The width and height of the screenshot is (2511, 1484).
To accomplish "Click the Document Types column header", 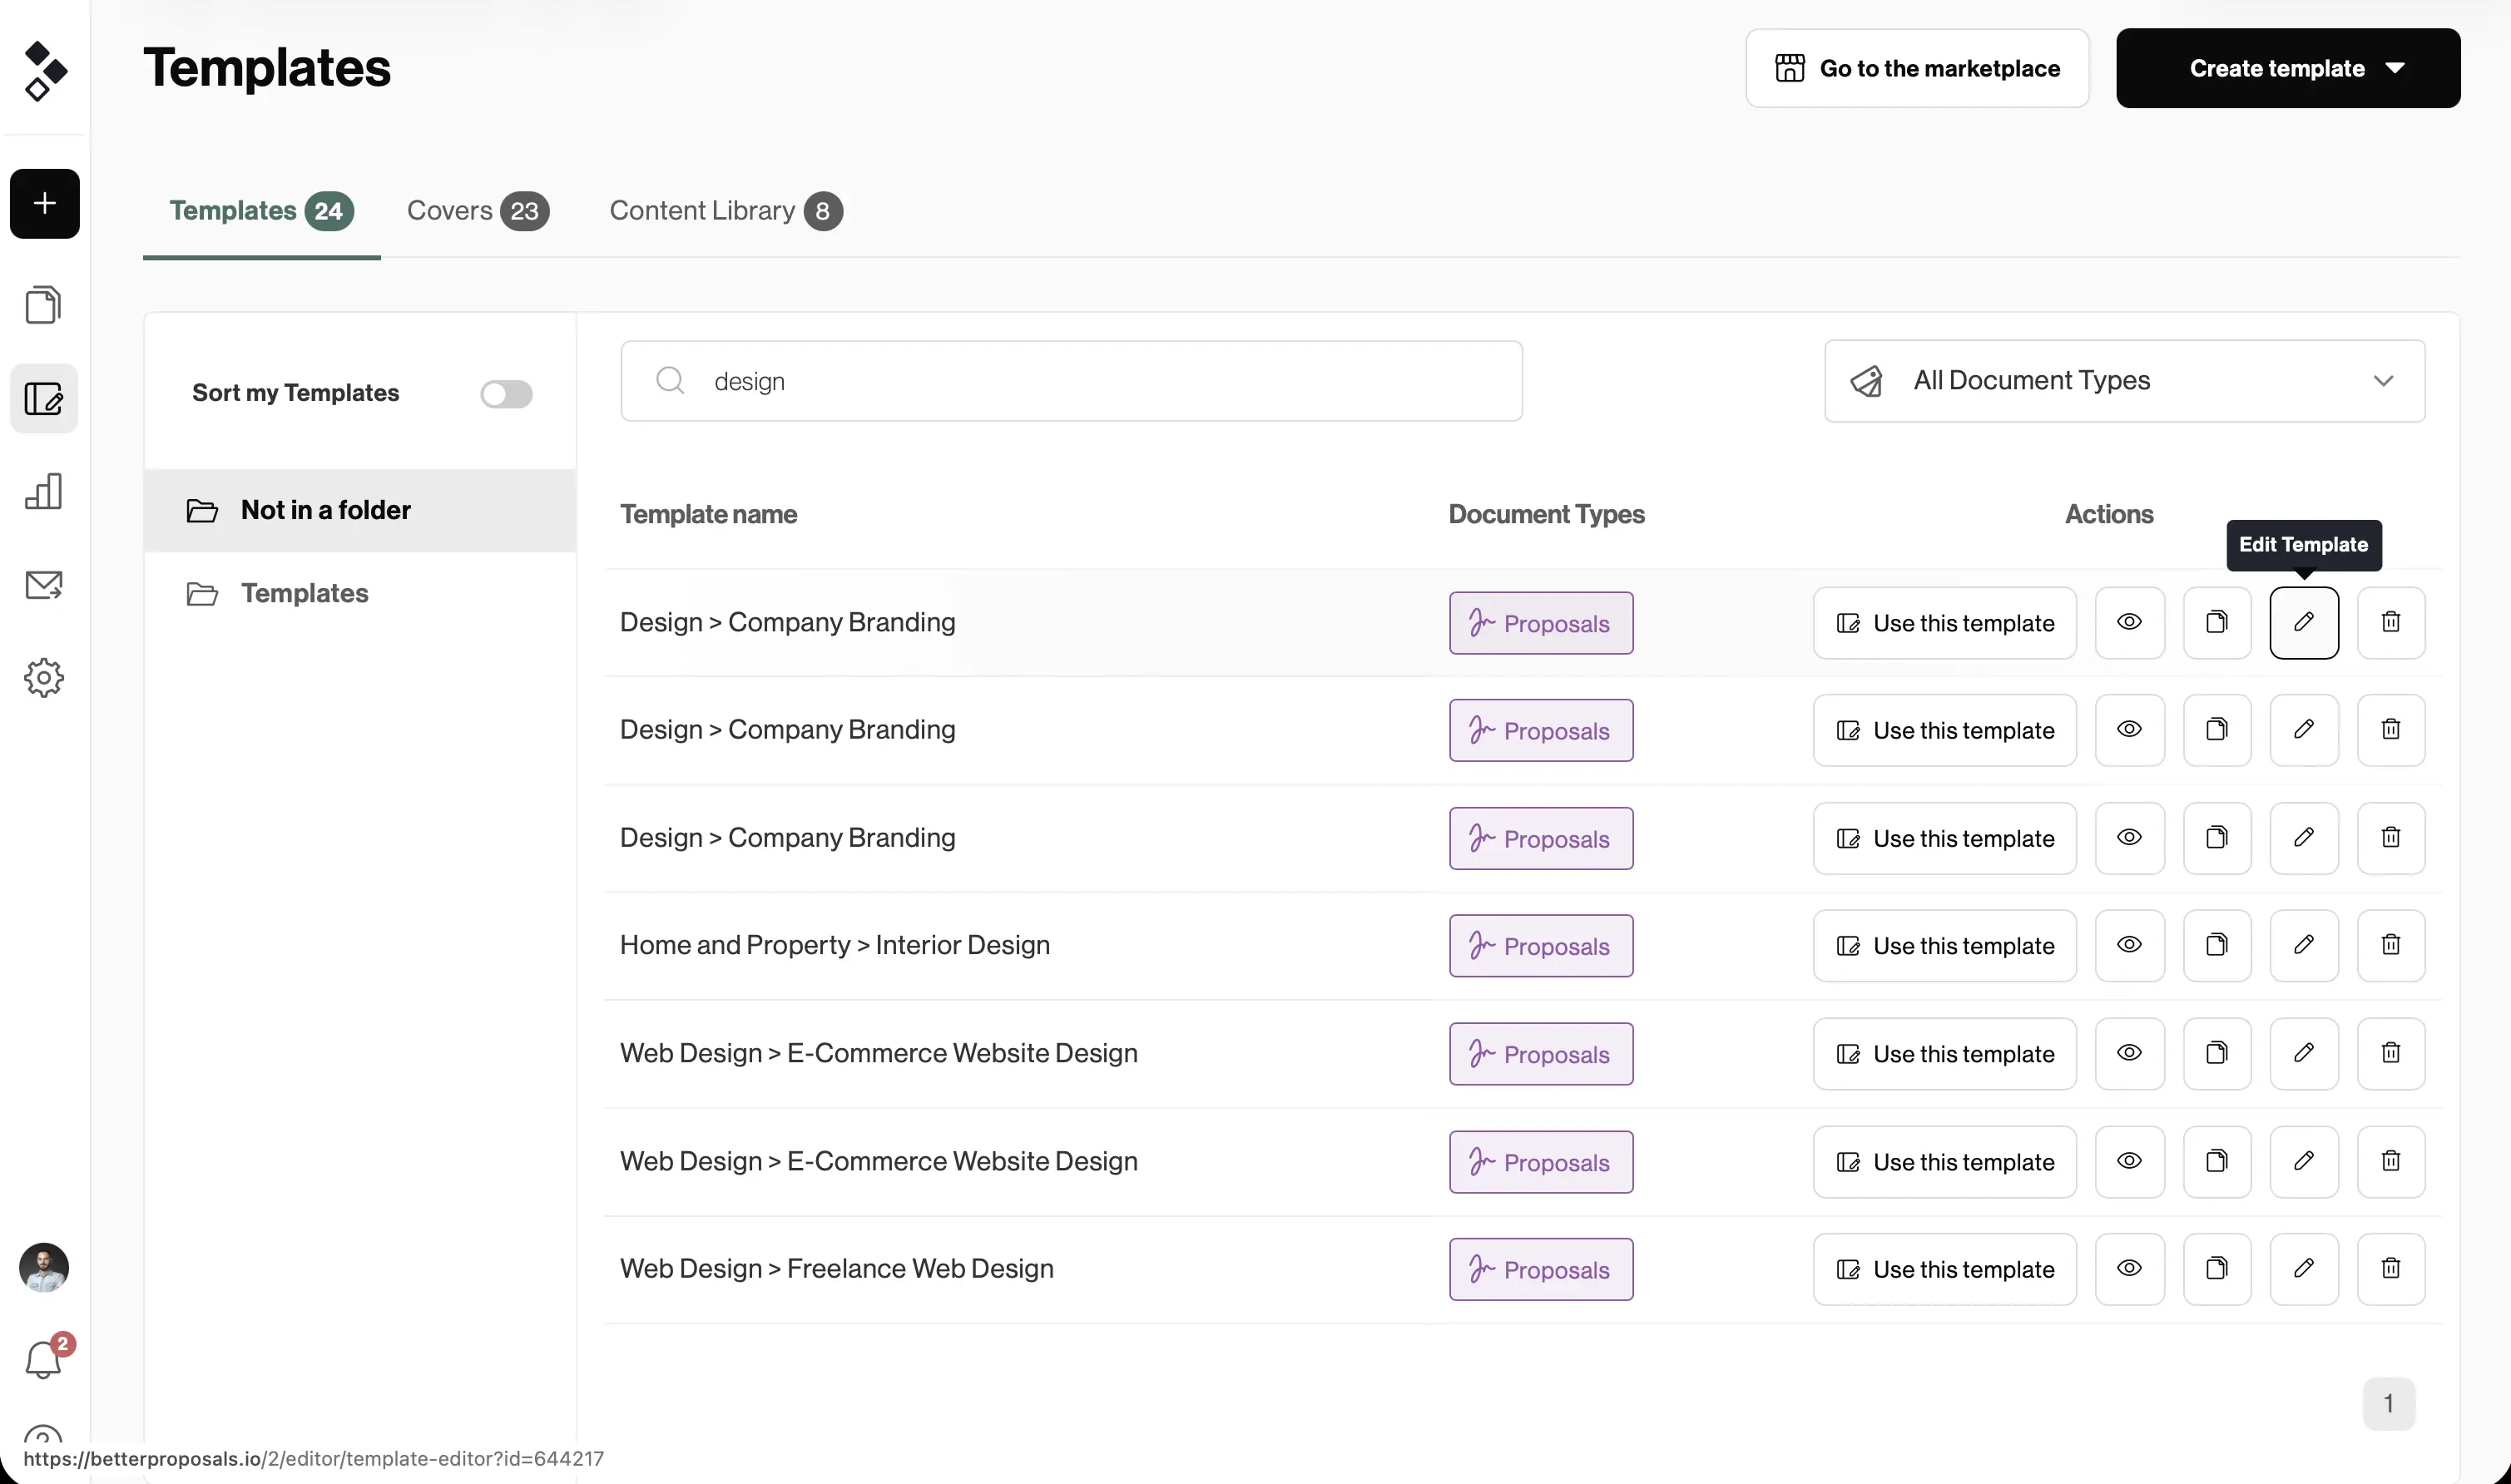I will click(1547, 514).
